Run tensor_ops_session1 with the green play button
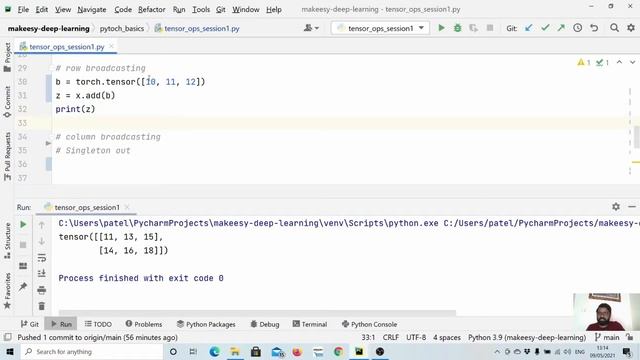The height and width of the screenshot is (360, 640). [x=441, y=28]
